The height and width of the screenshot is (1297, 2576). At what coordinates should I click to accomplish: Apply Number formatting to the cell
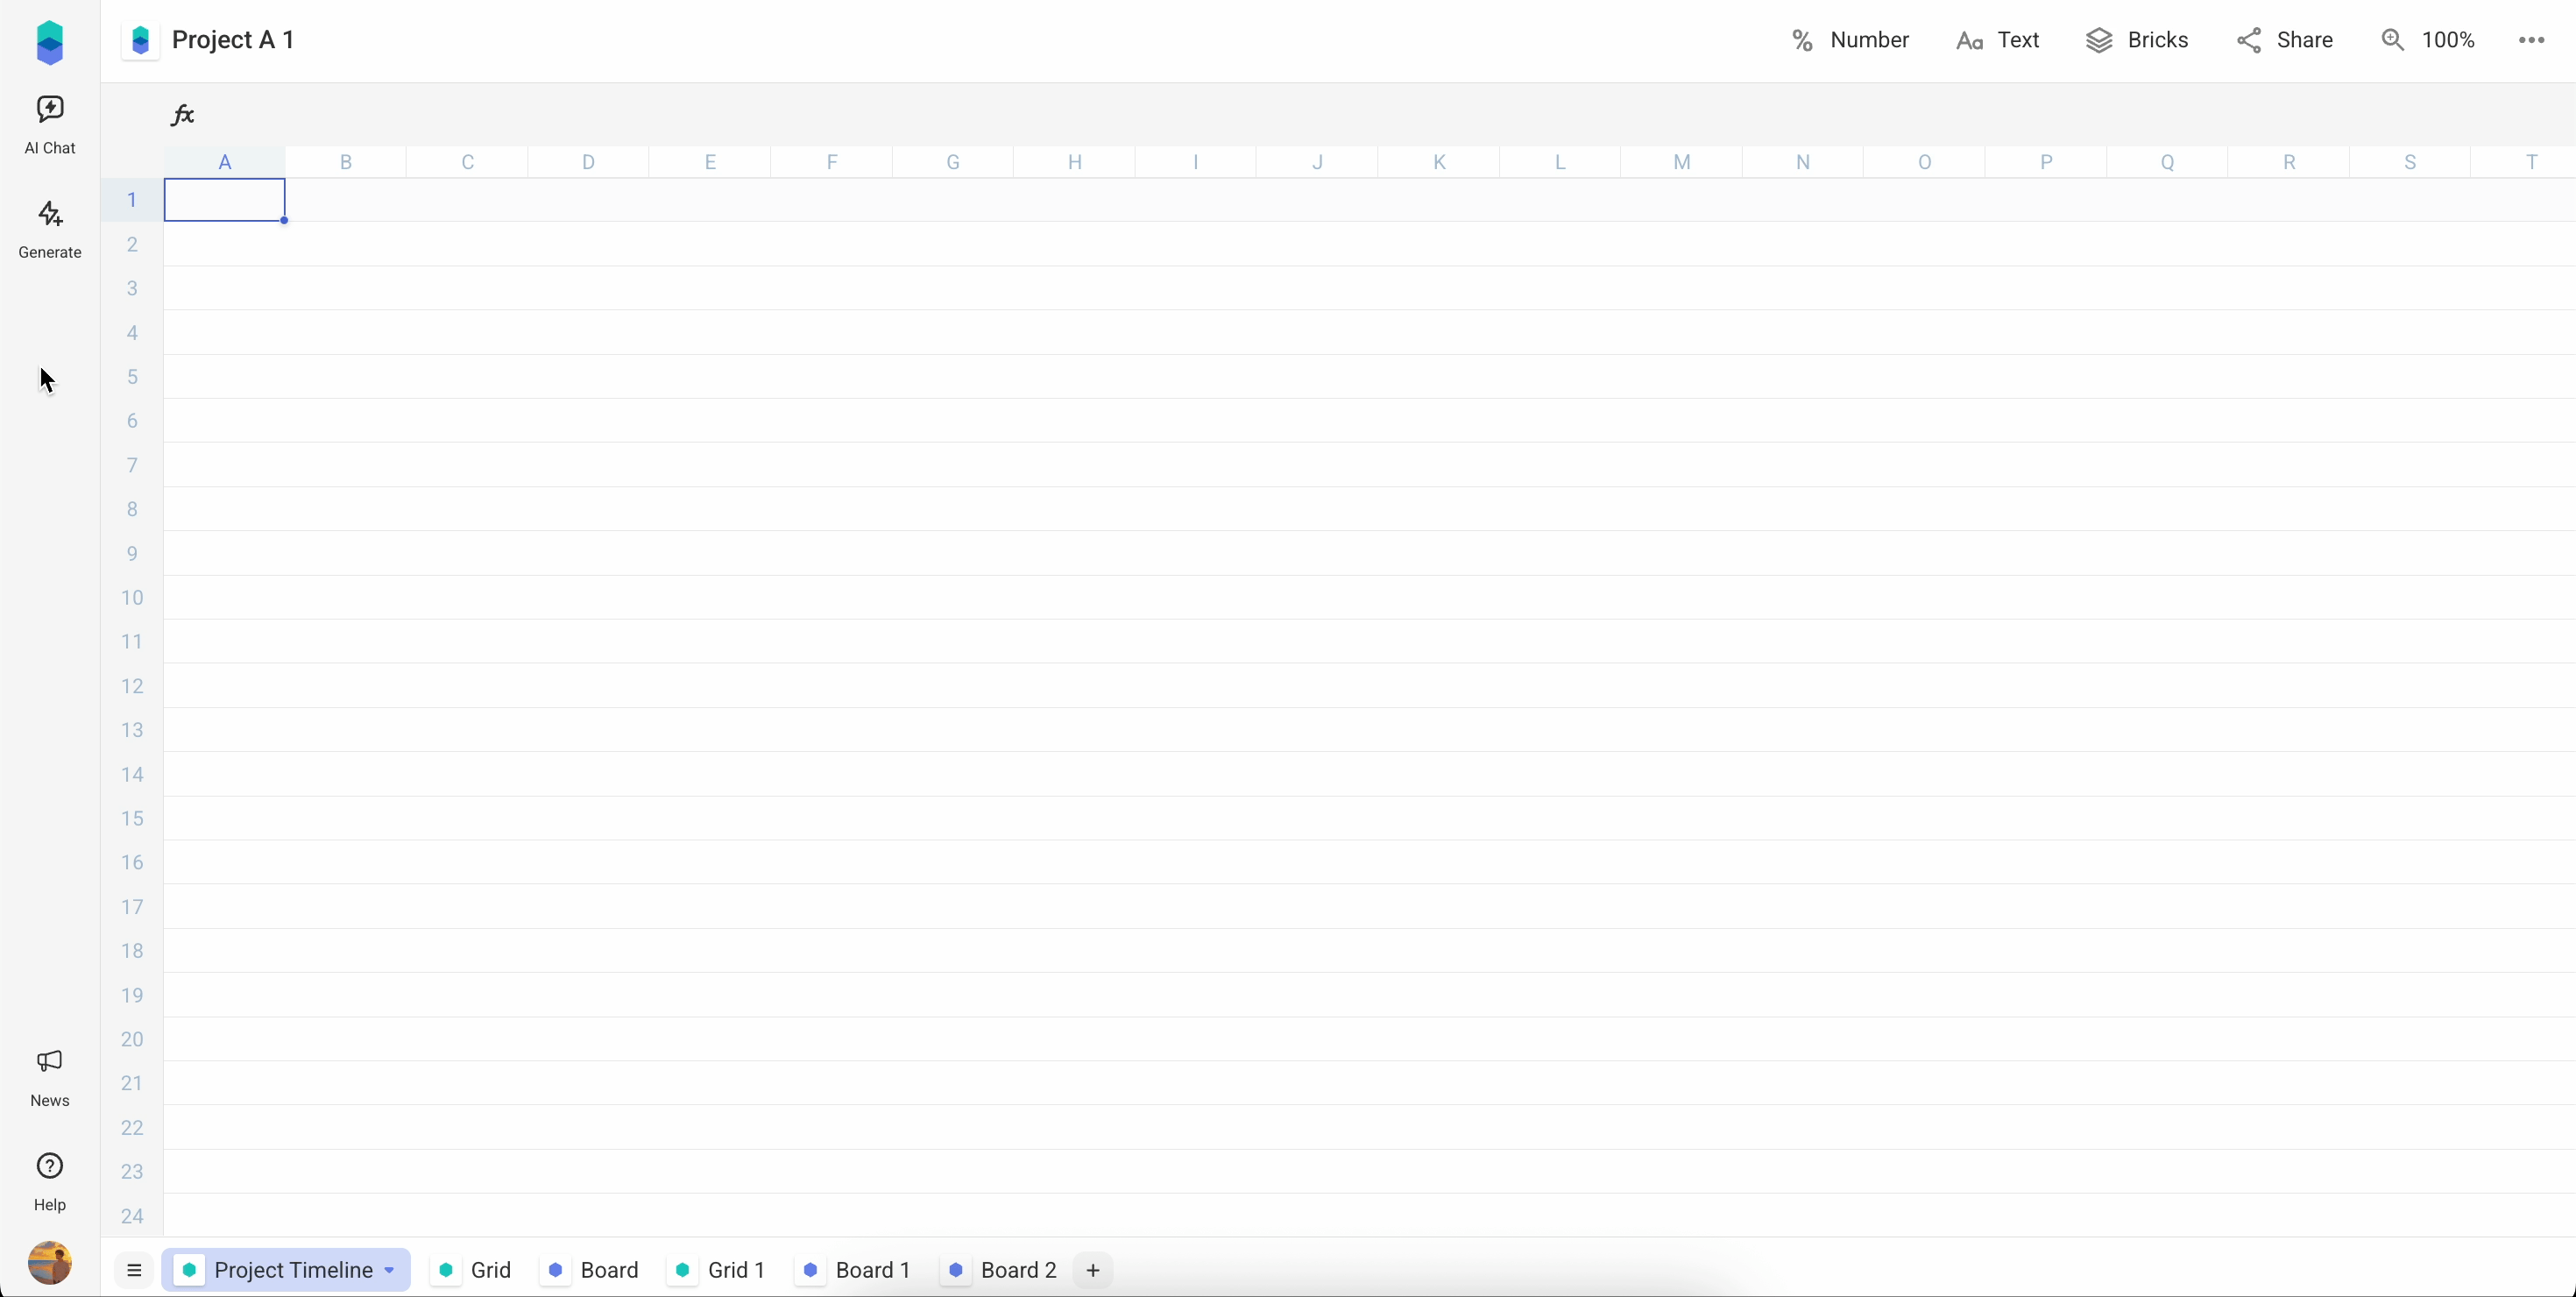(x=1849, y=40)
